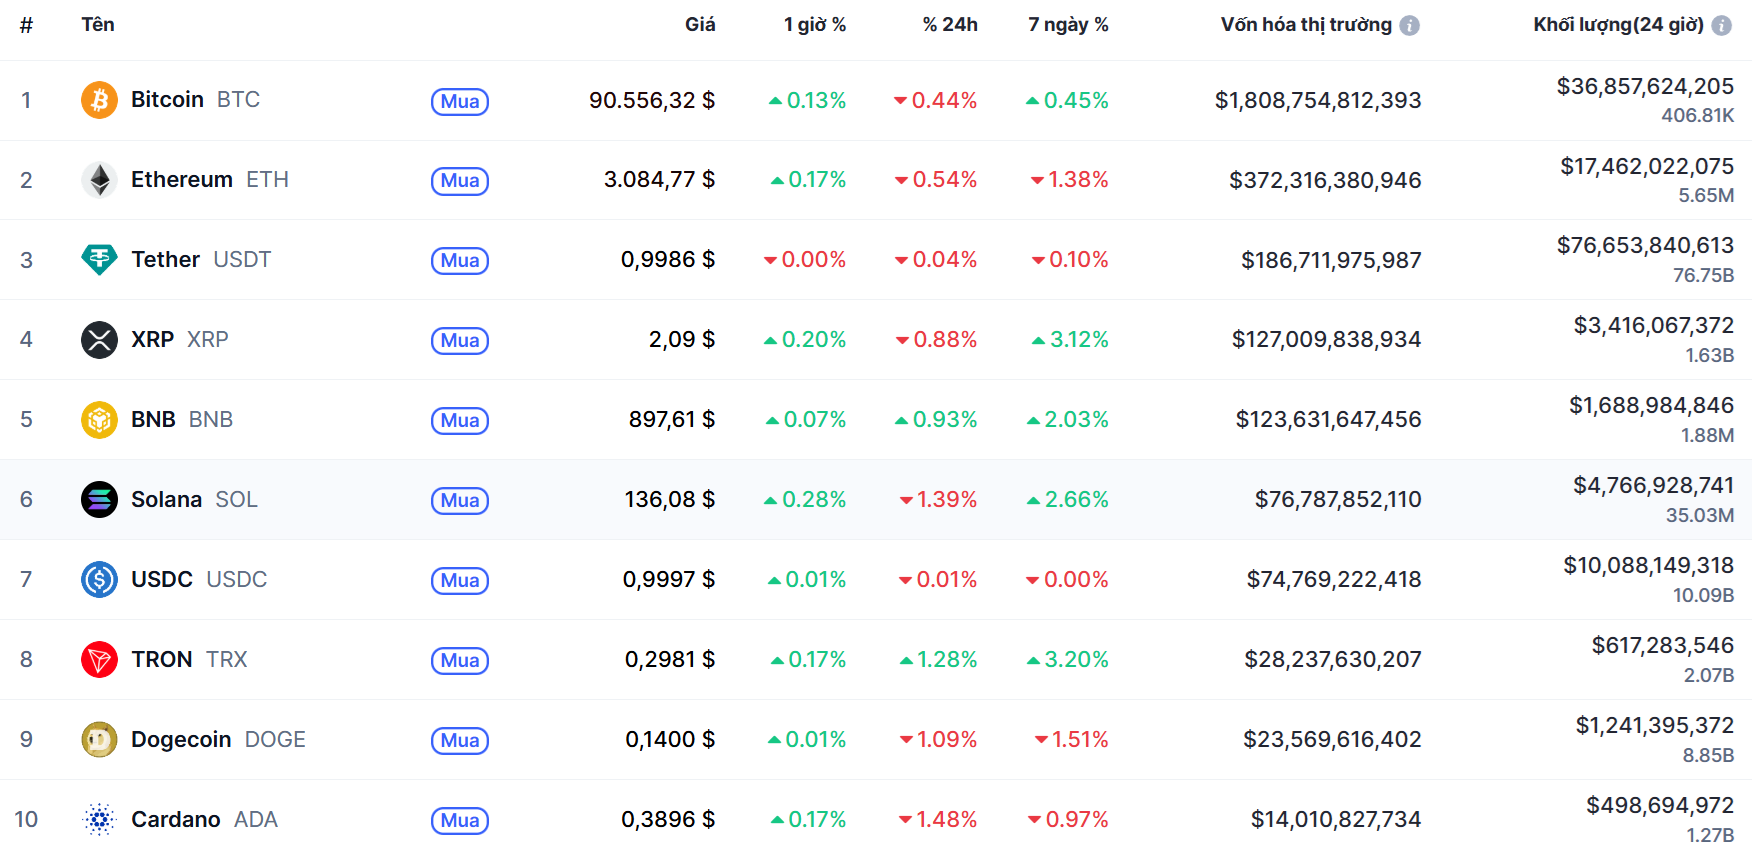Click the Cardano logo icon
Screen dimensions: 1752x855
99,820
